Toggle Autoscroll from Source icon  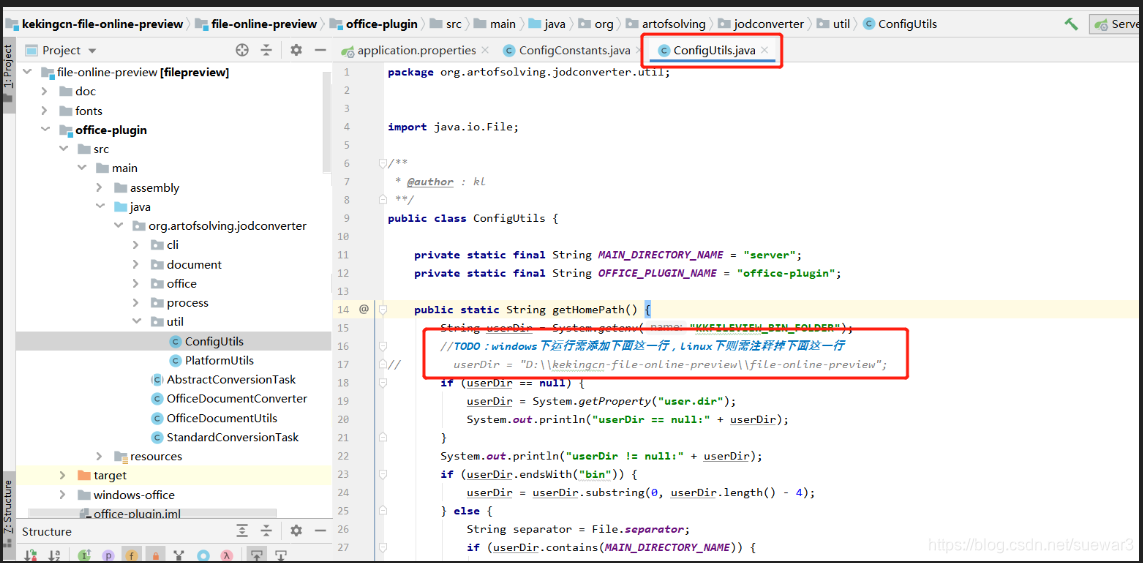(281, 555)
